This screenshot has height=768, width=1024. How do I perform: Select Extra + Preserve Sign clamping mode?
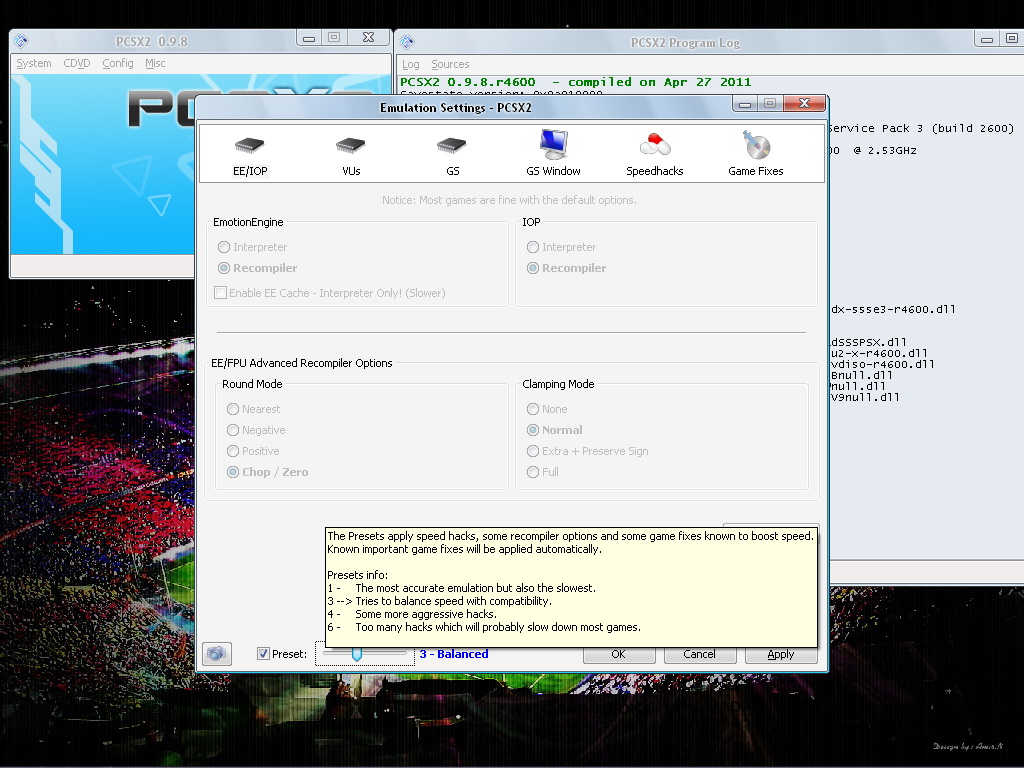tap(533, 451)
